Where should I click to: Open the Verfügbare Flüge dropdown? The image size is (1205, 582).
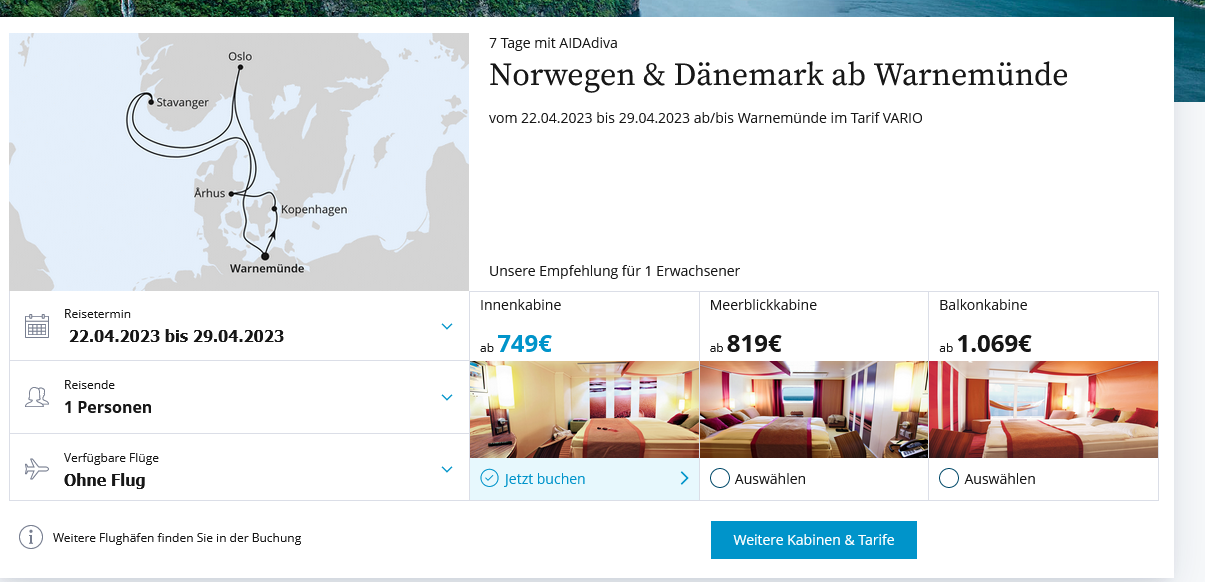click(x=447, y=468)
